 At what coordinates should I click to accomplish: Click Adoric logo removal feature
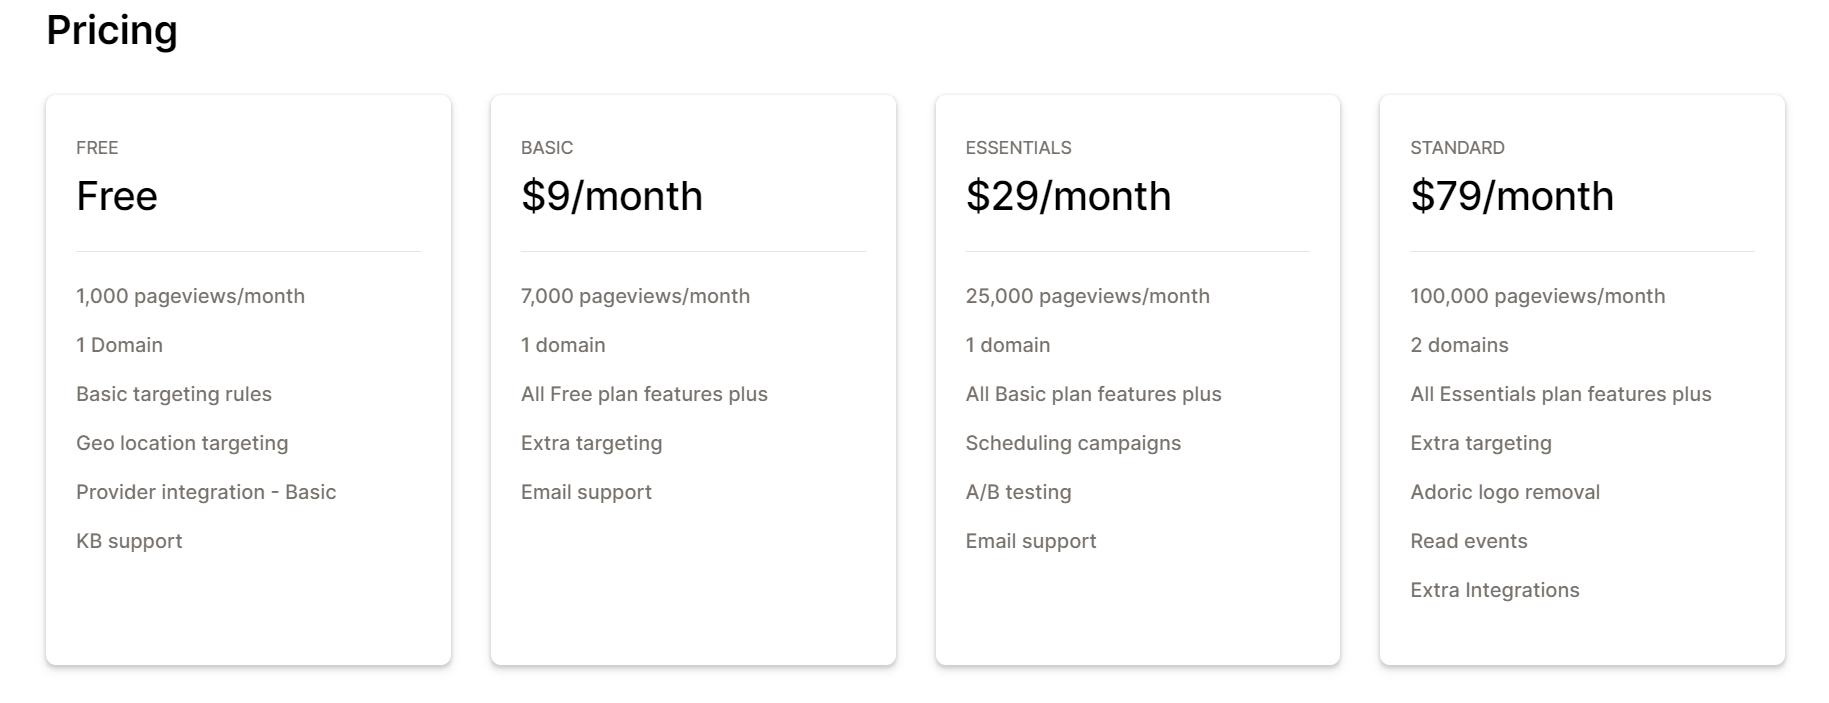tap(1505, 492)
